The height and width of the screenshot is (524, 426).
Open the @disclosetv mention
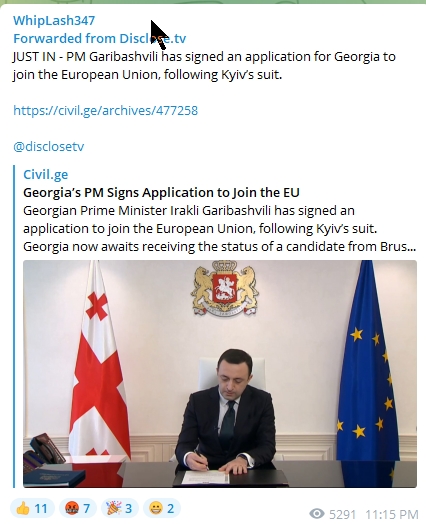(x=49, y=146)
